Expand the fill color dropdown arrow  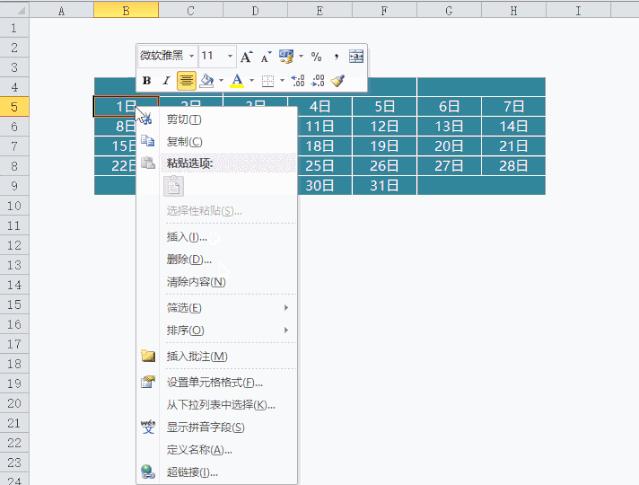221,81
